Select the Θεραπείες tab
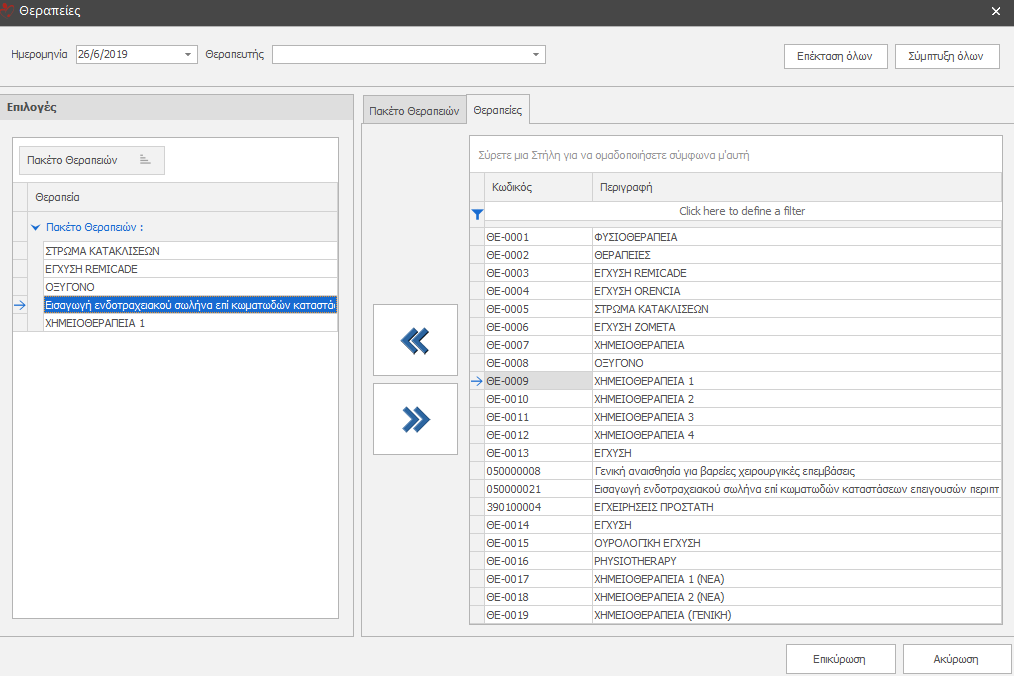Viewport: 1014px width, 676px height. [498, 110]
